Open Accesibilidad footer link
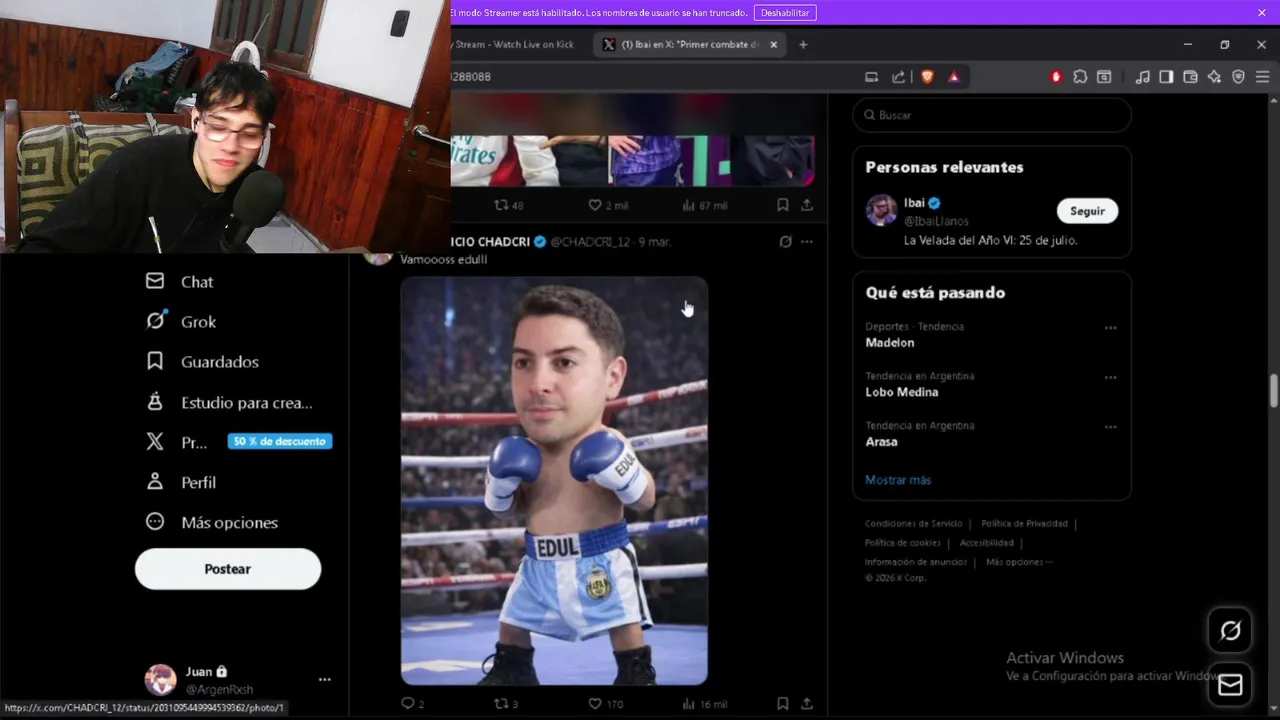This screenshot has height=720, width=1280. point(986,543)
